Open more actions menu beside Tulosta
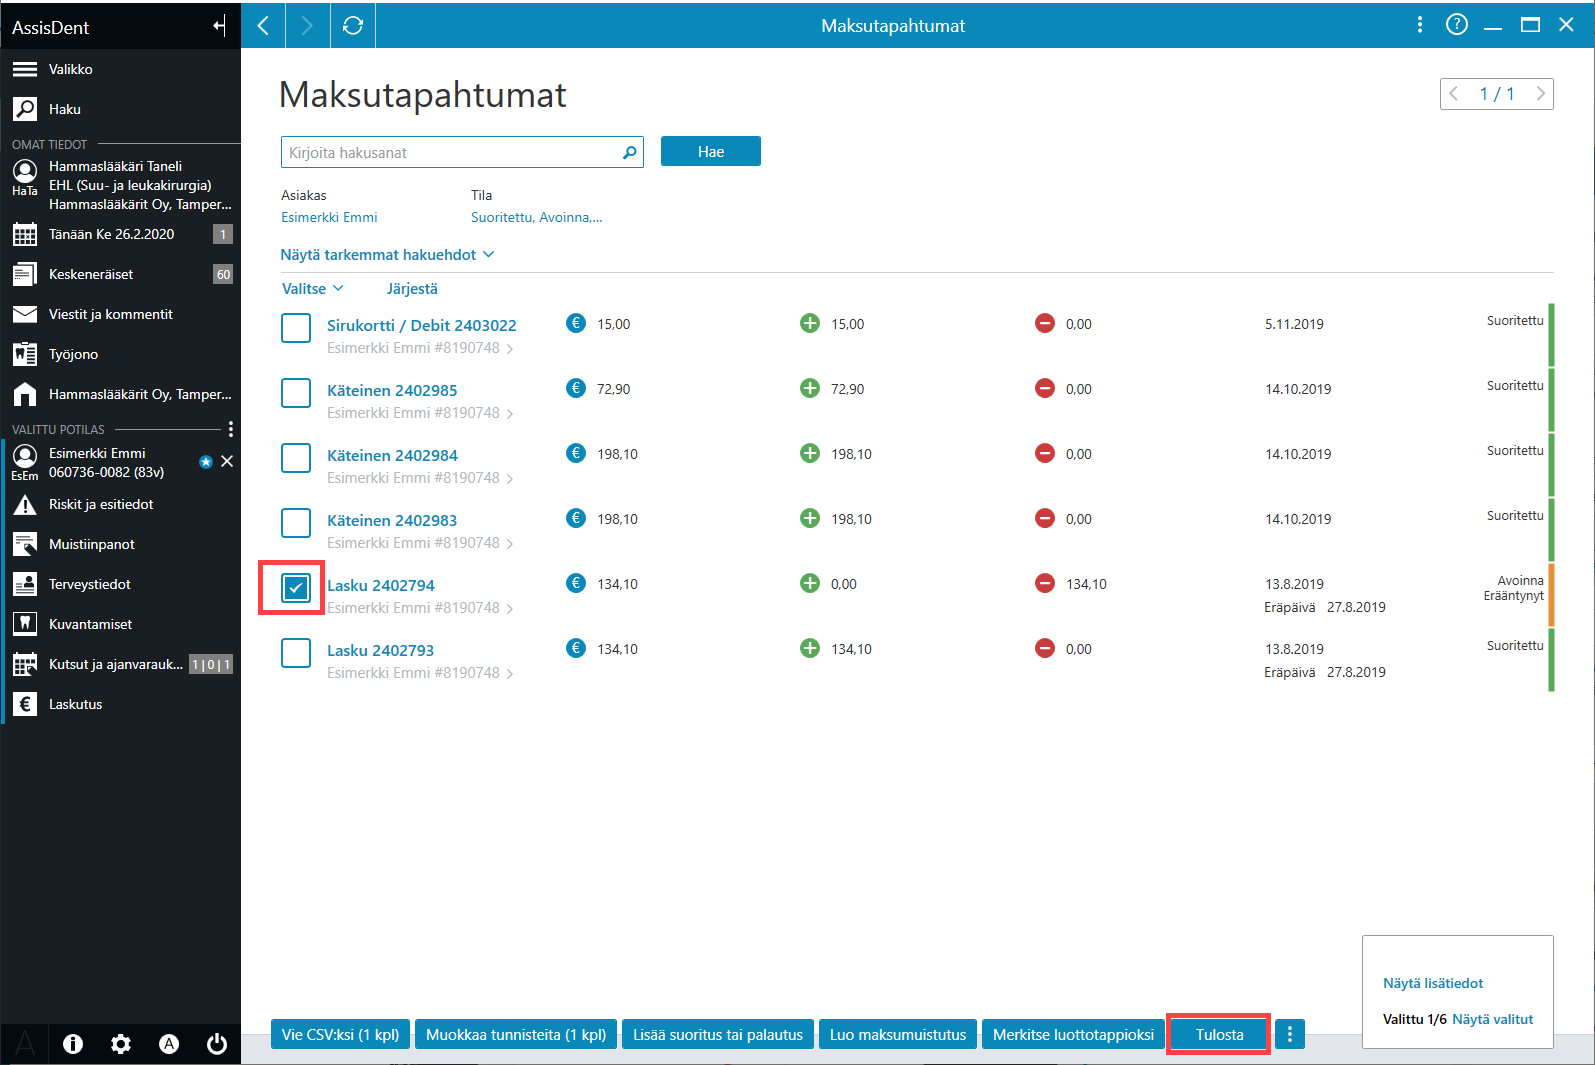This screenshot has height=1065, width=1595. [1290, 1034]
